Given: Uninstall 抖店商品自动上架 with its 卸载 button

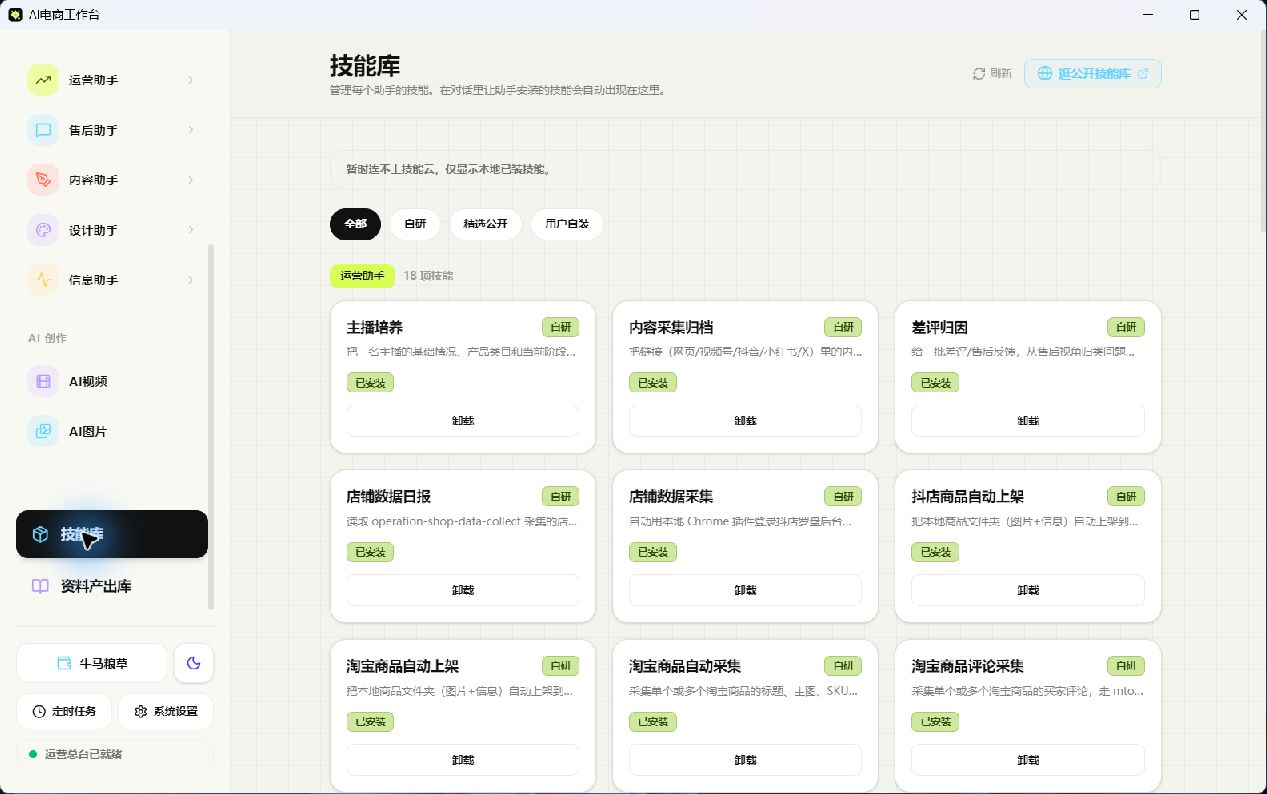Looking at the screenshot, I should (1028, 590).
